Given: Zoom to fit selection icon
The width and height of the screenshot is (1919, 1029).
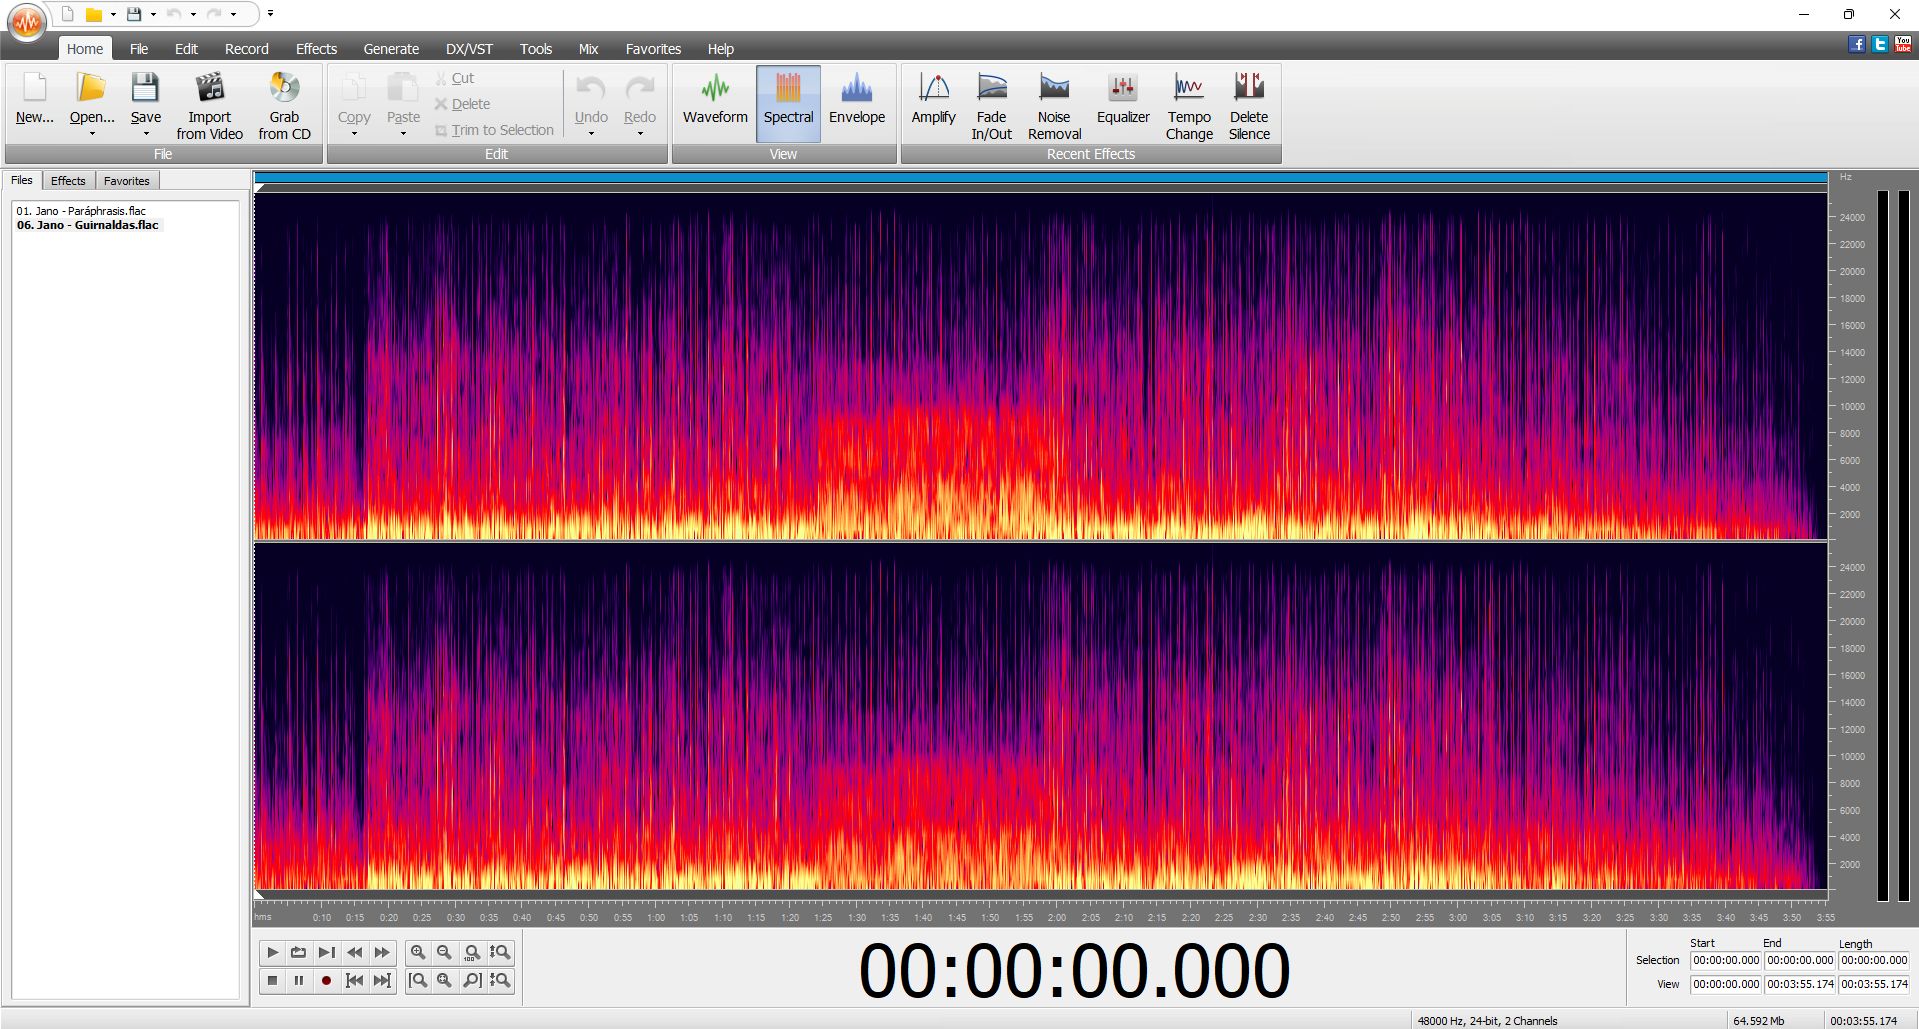Looking at the screenshot, I should (x=444, y=980).
